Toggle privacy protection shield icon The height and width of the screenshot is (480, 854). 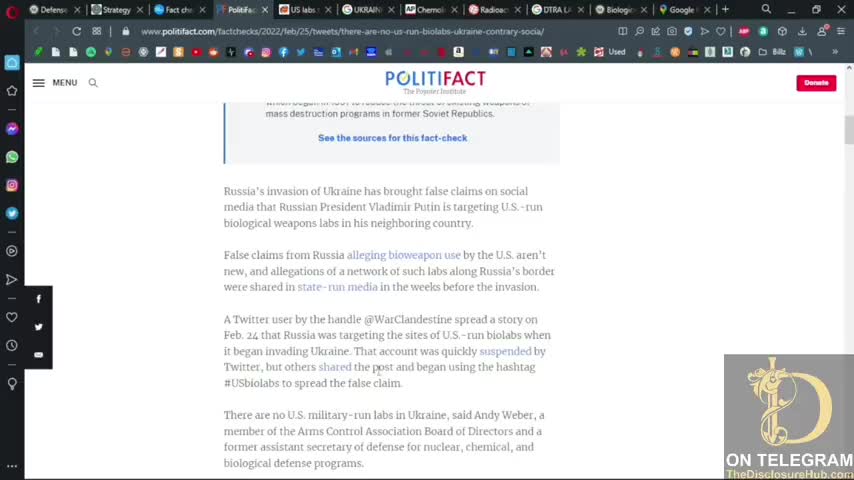688,32
